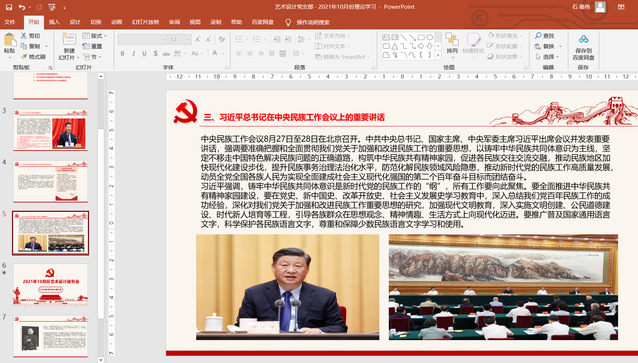Insert a new slide with the 新建幻灯片 icon

pos(69,46)
